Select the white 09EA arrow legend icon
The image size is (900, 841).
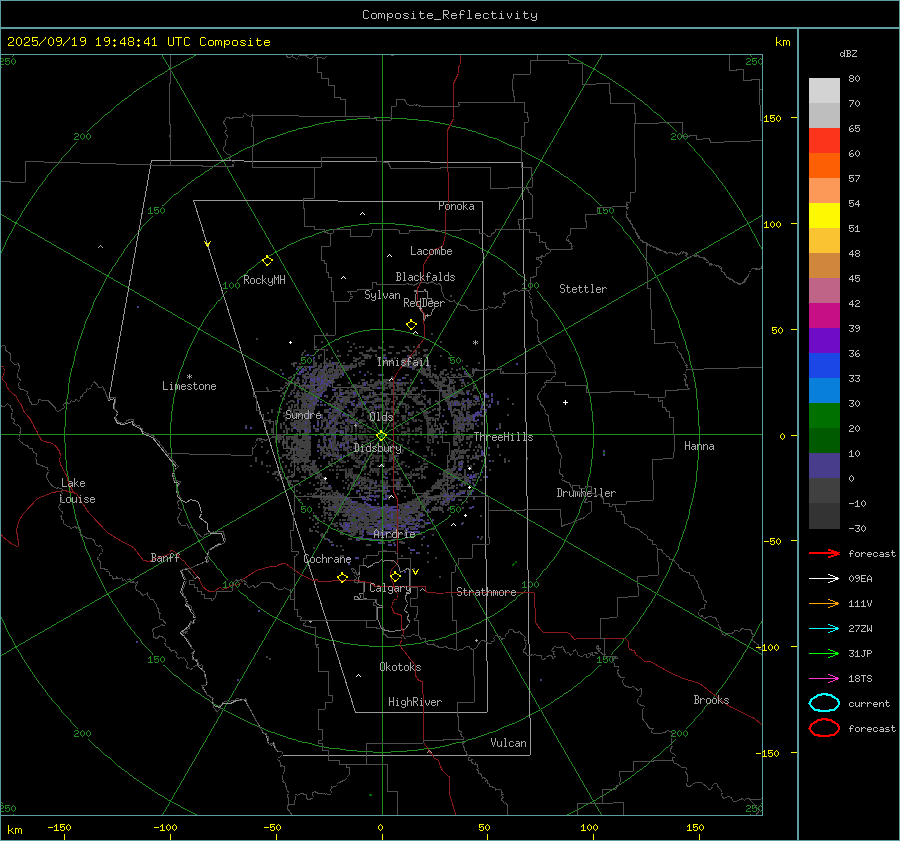(x=824, y=578)
